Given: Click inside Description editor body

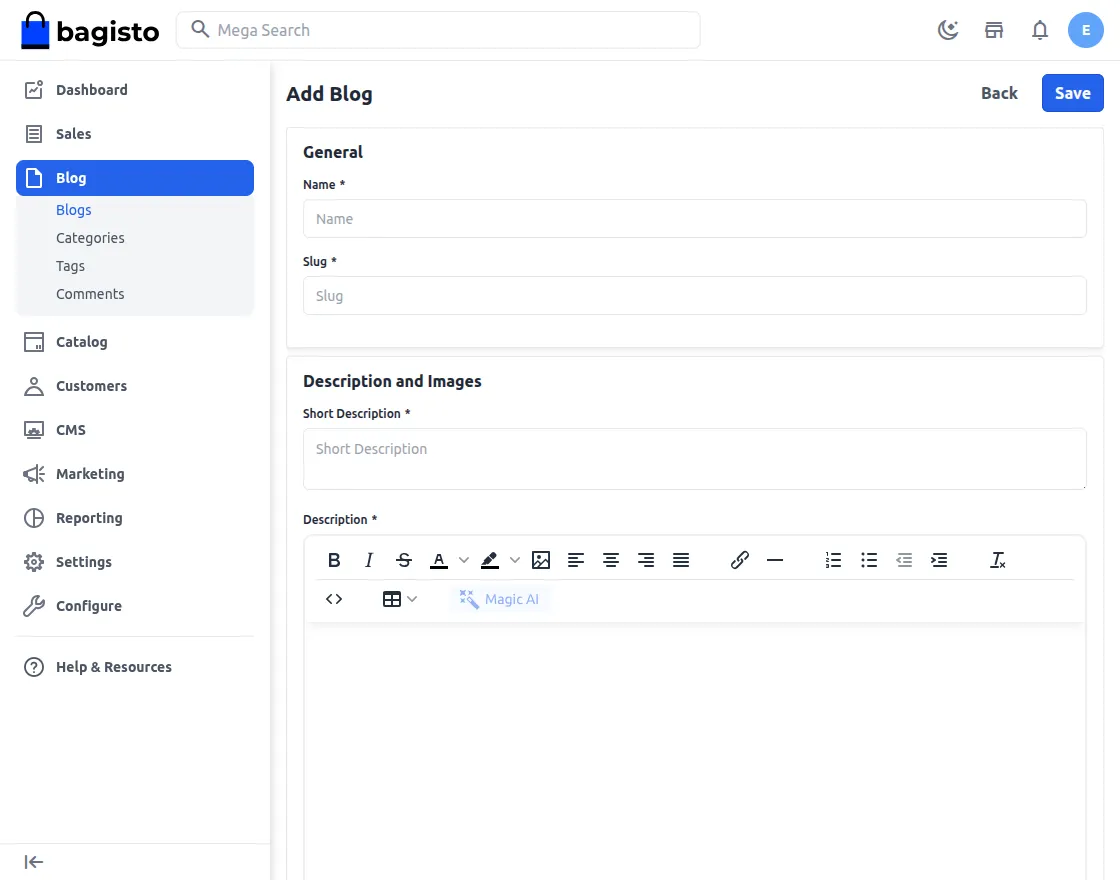Looking at the screenshot, I should (694, 750).
